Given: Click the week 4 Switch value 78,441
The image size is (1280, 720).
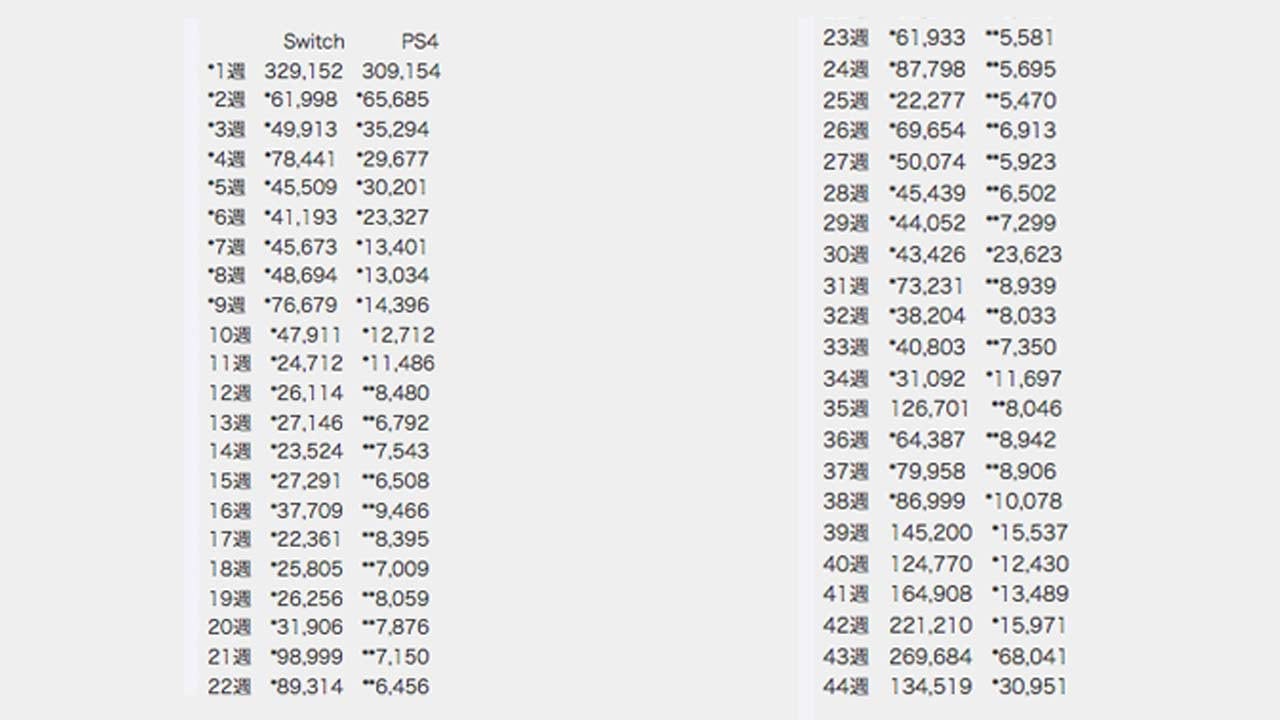Looking at the screenshot, I should [x=302, y=159].
